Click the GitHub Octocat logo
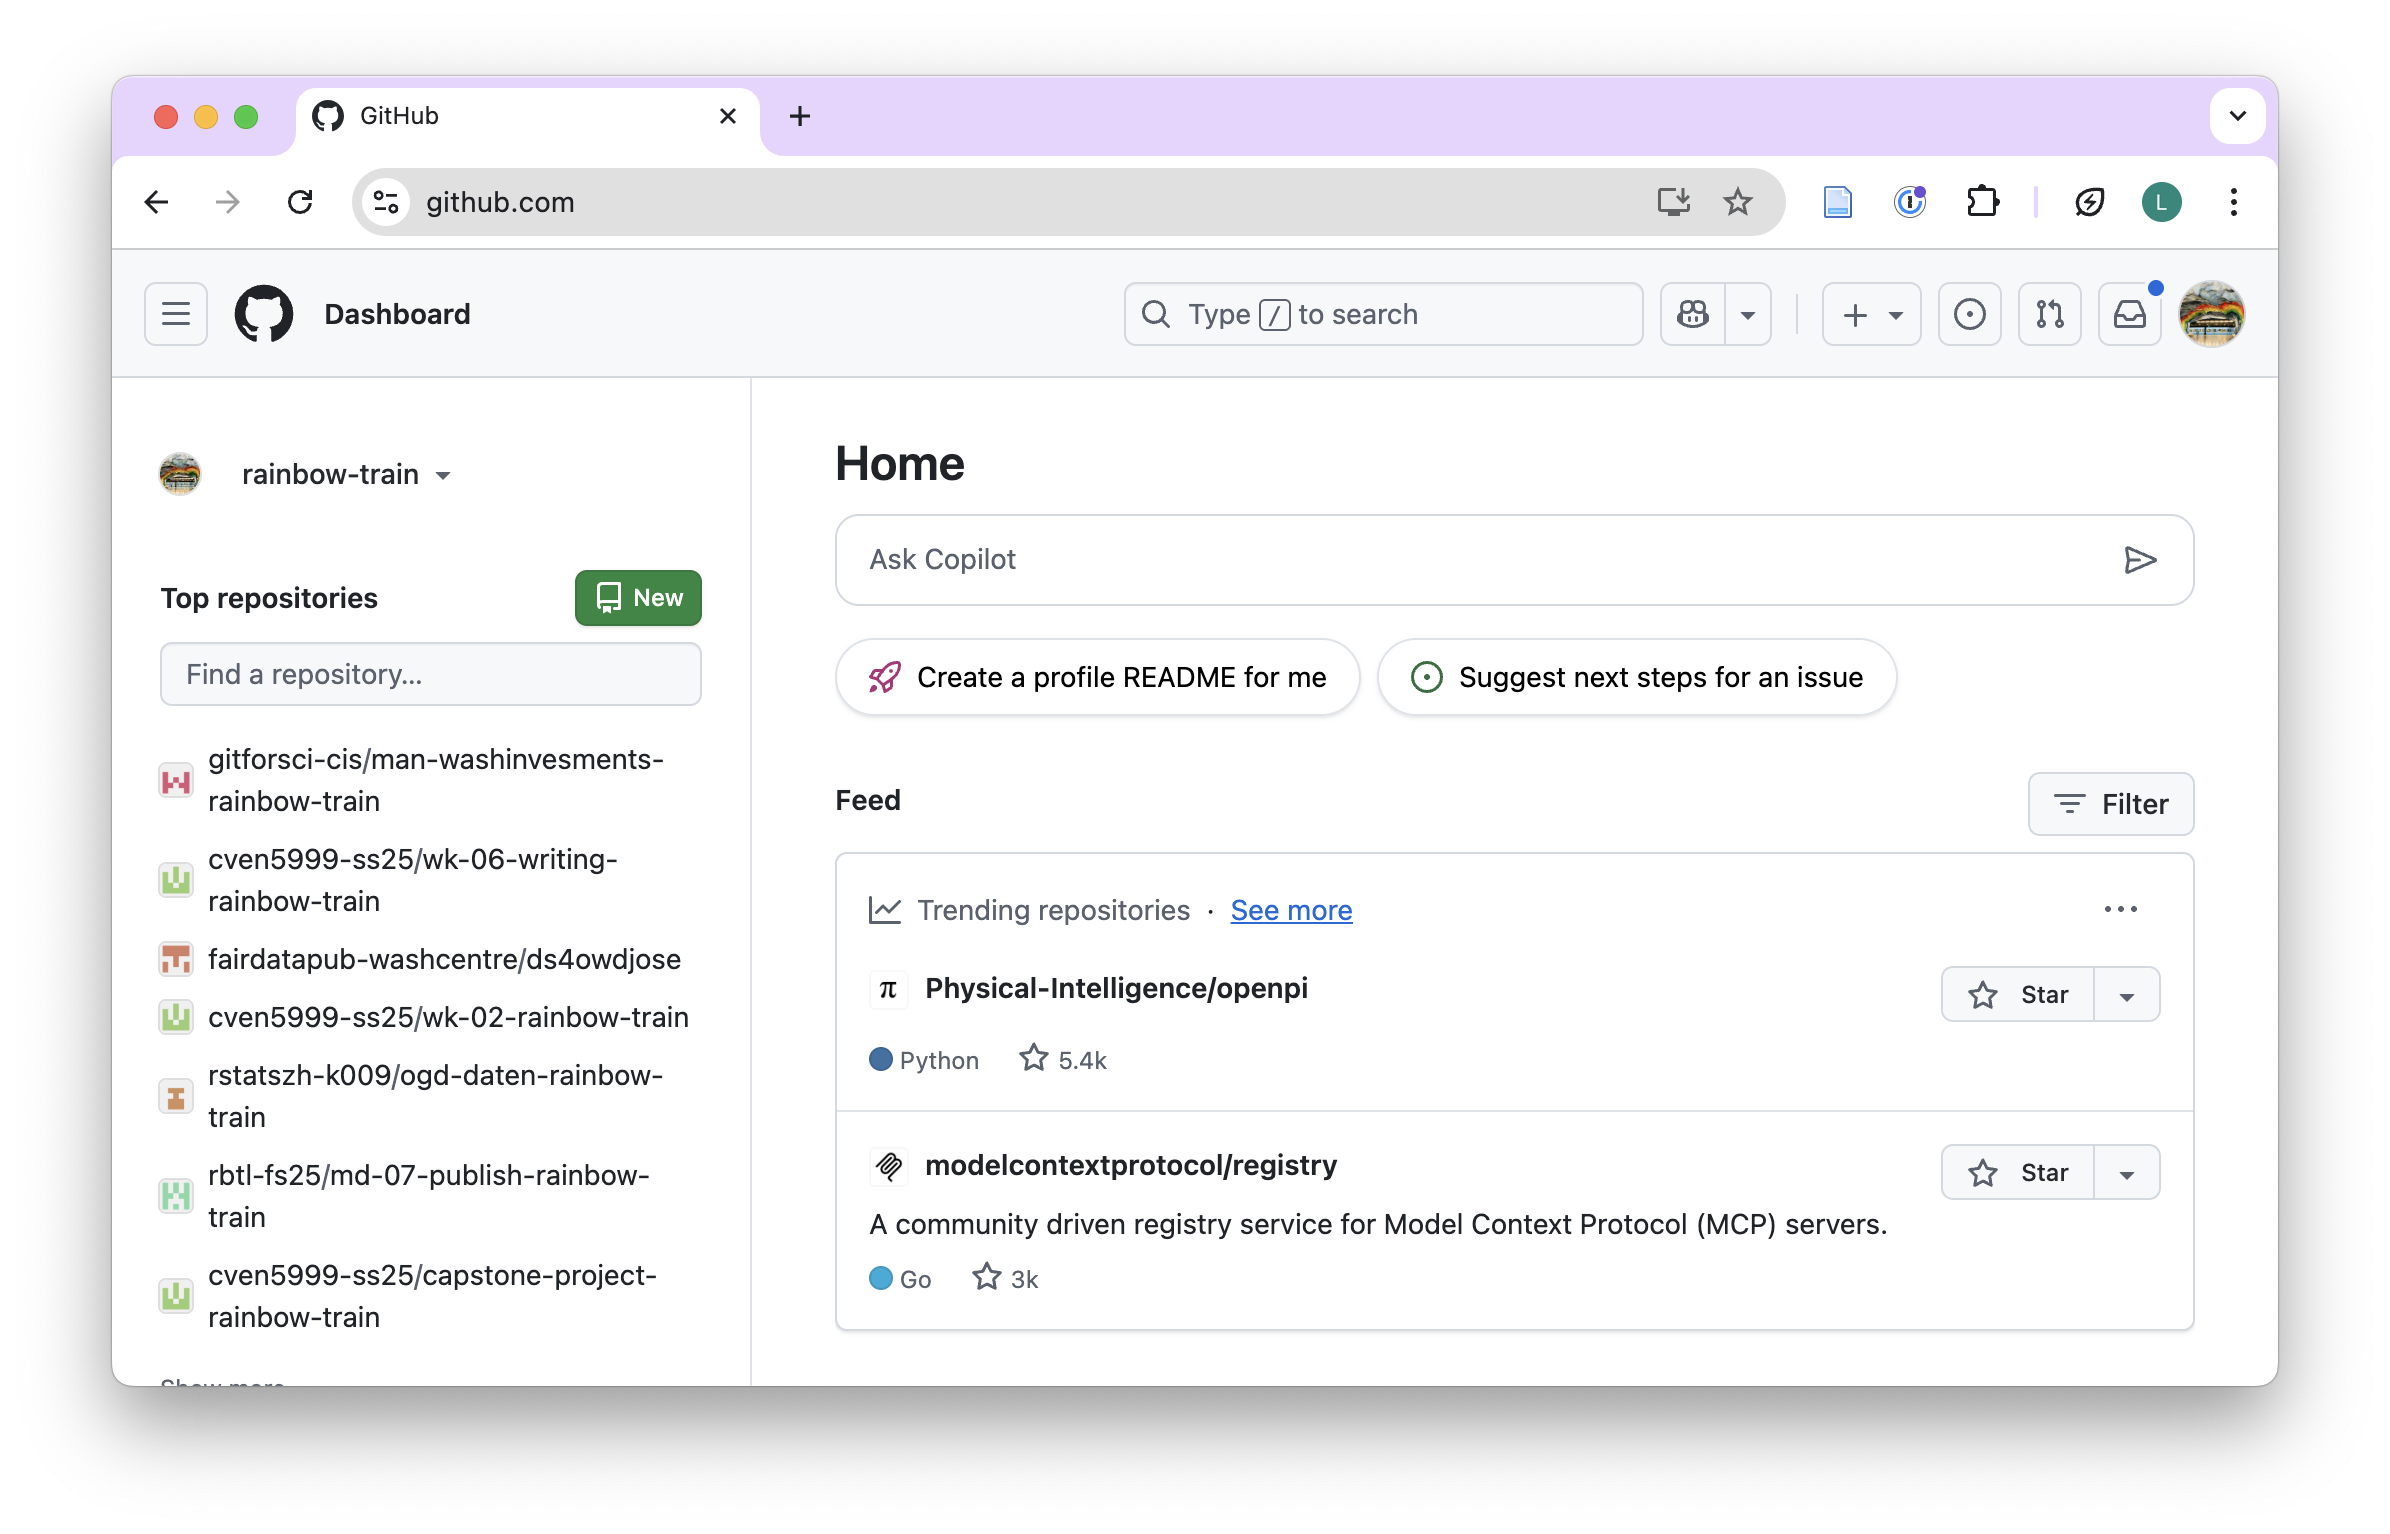Image resolution: width=2390 pixels, height=1534 pixels. [264, 314]
